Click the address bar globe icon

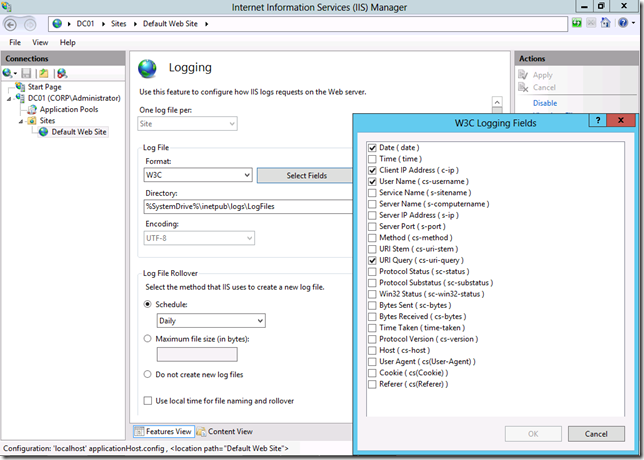(57, 24)
